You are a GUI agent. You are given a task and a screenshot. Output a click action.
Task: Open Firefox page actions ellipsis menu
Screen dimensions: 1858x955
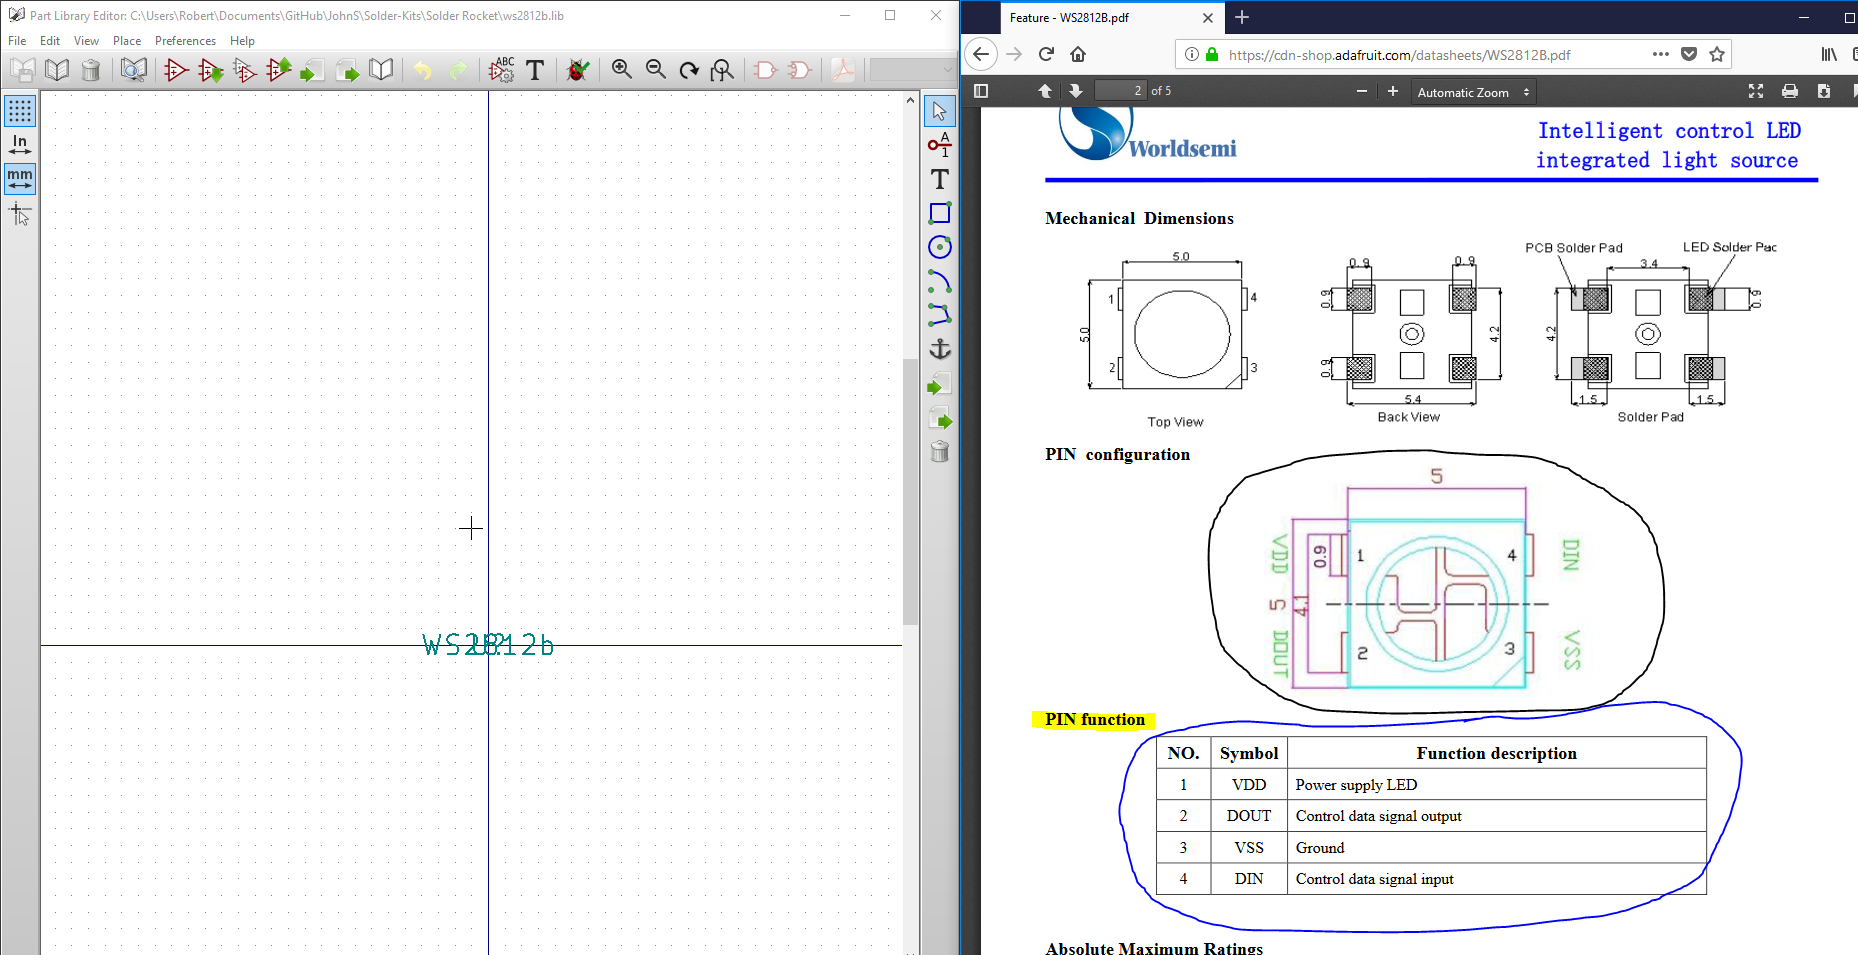click(1660, 54)
